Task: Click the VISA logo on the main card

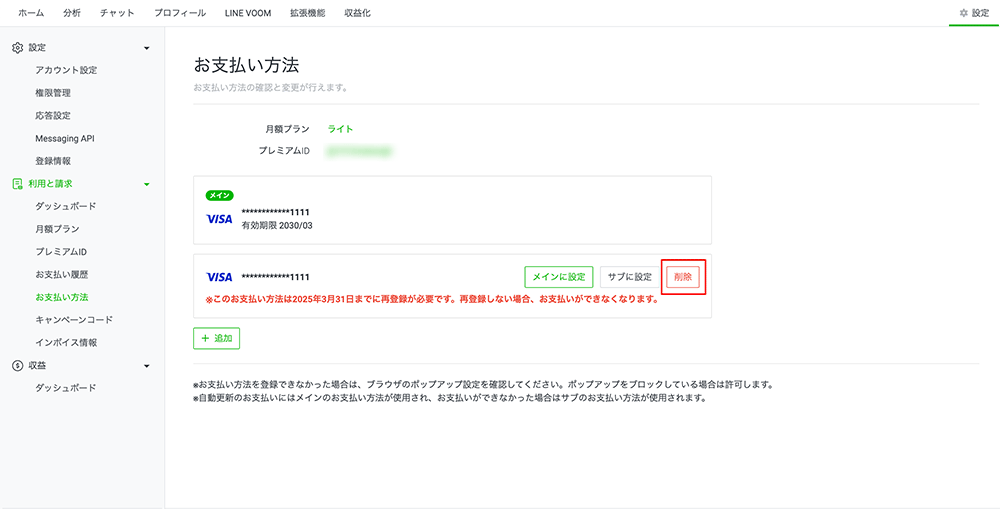Action: click(219, 218)
